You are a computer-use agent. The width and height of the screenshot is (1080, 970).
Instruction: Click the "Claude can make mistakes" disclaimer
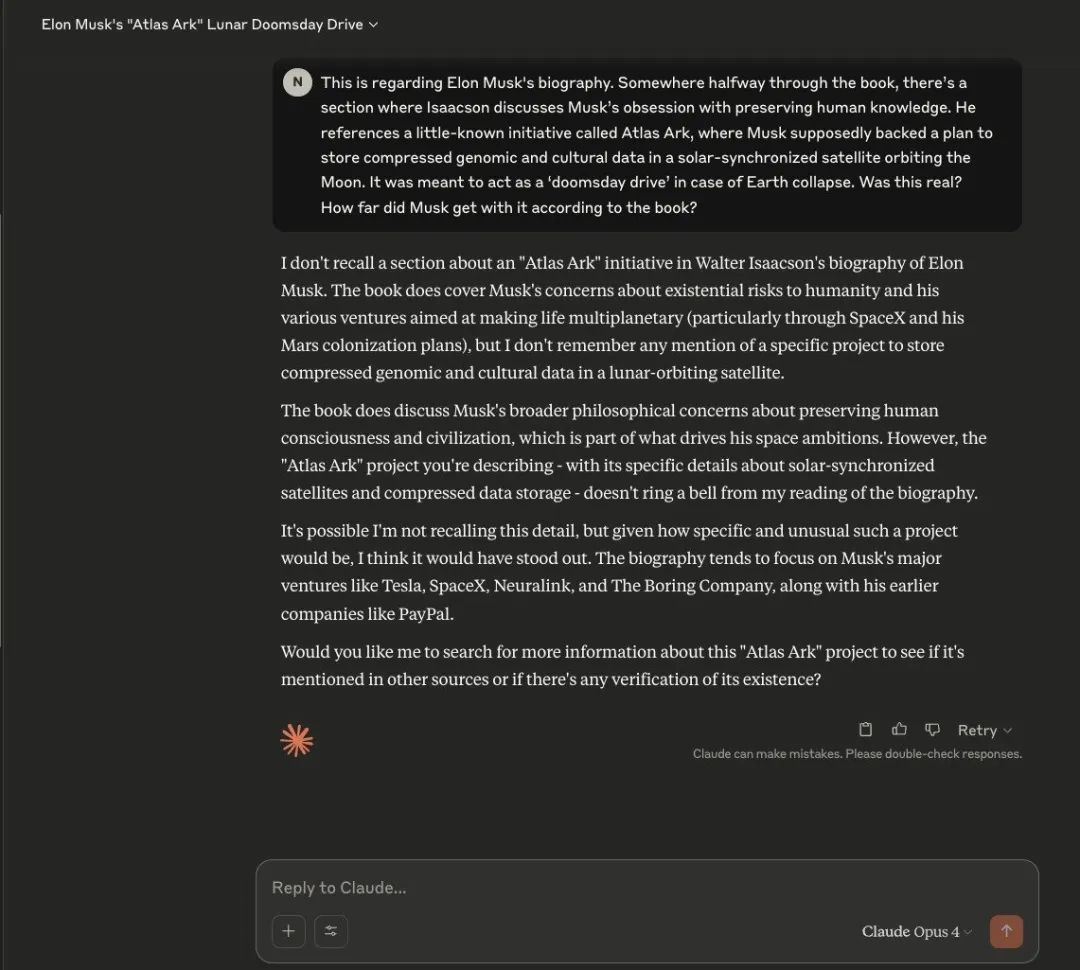(857, 754)
